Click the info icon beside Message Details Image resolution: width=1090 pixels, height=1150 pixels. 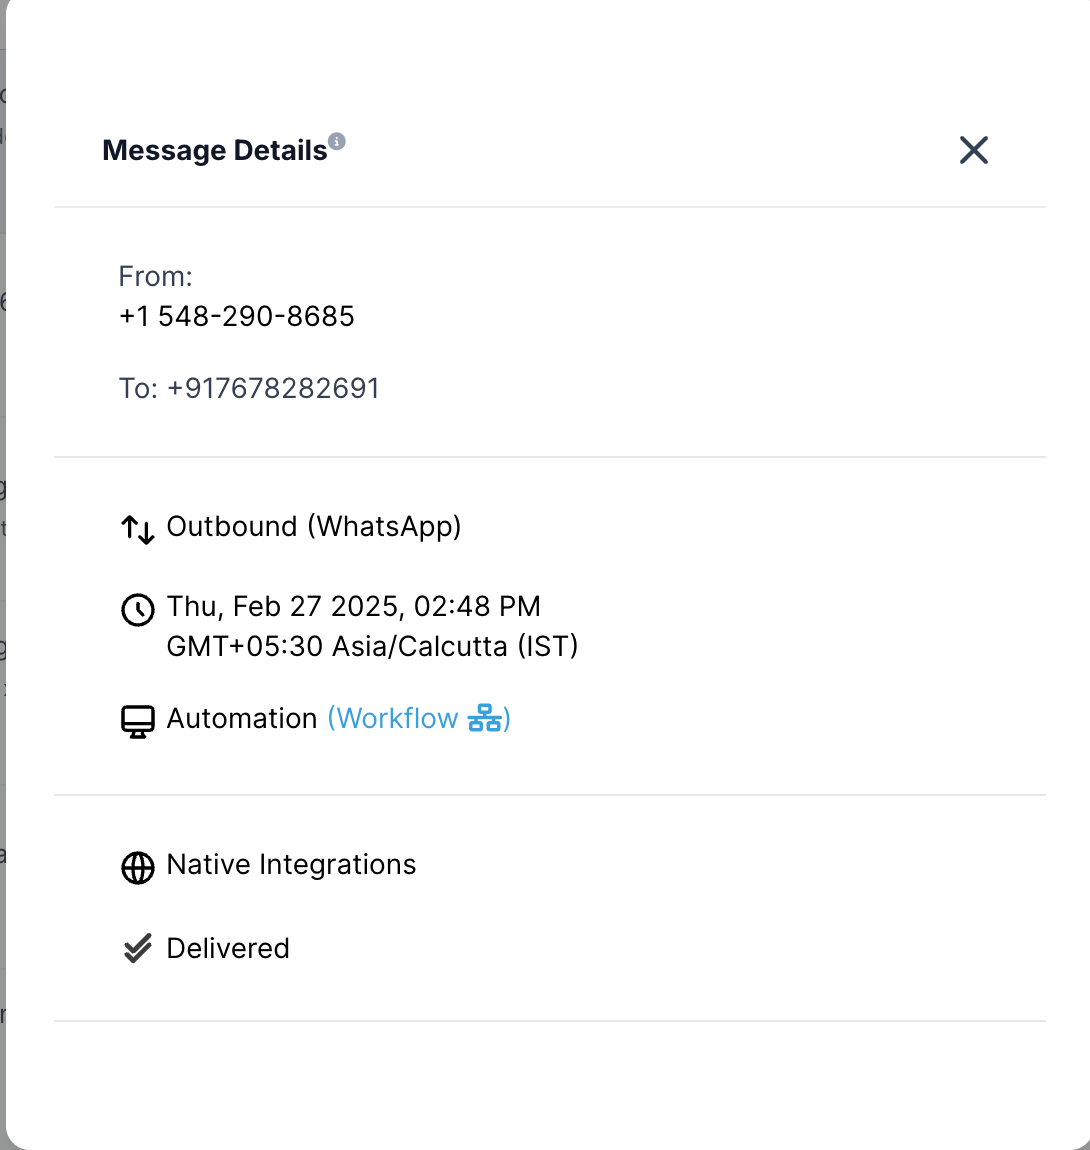click(x=337, y=141)
